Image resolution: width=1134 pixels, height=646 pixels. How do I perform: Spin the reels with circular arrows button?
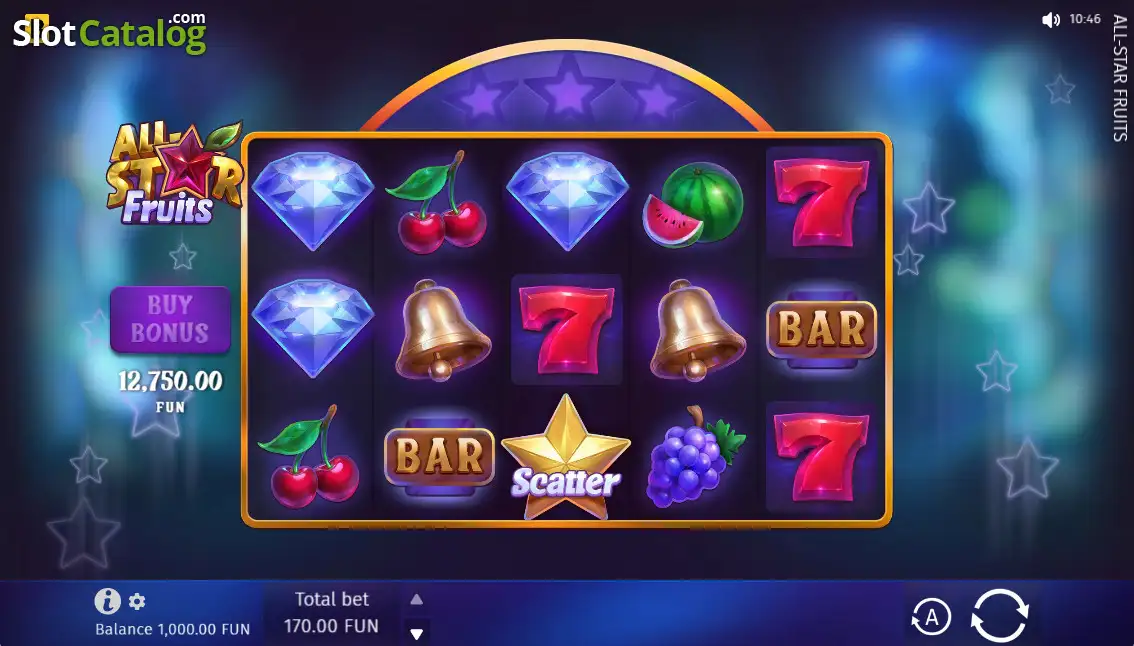pos(999,616)
